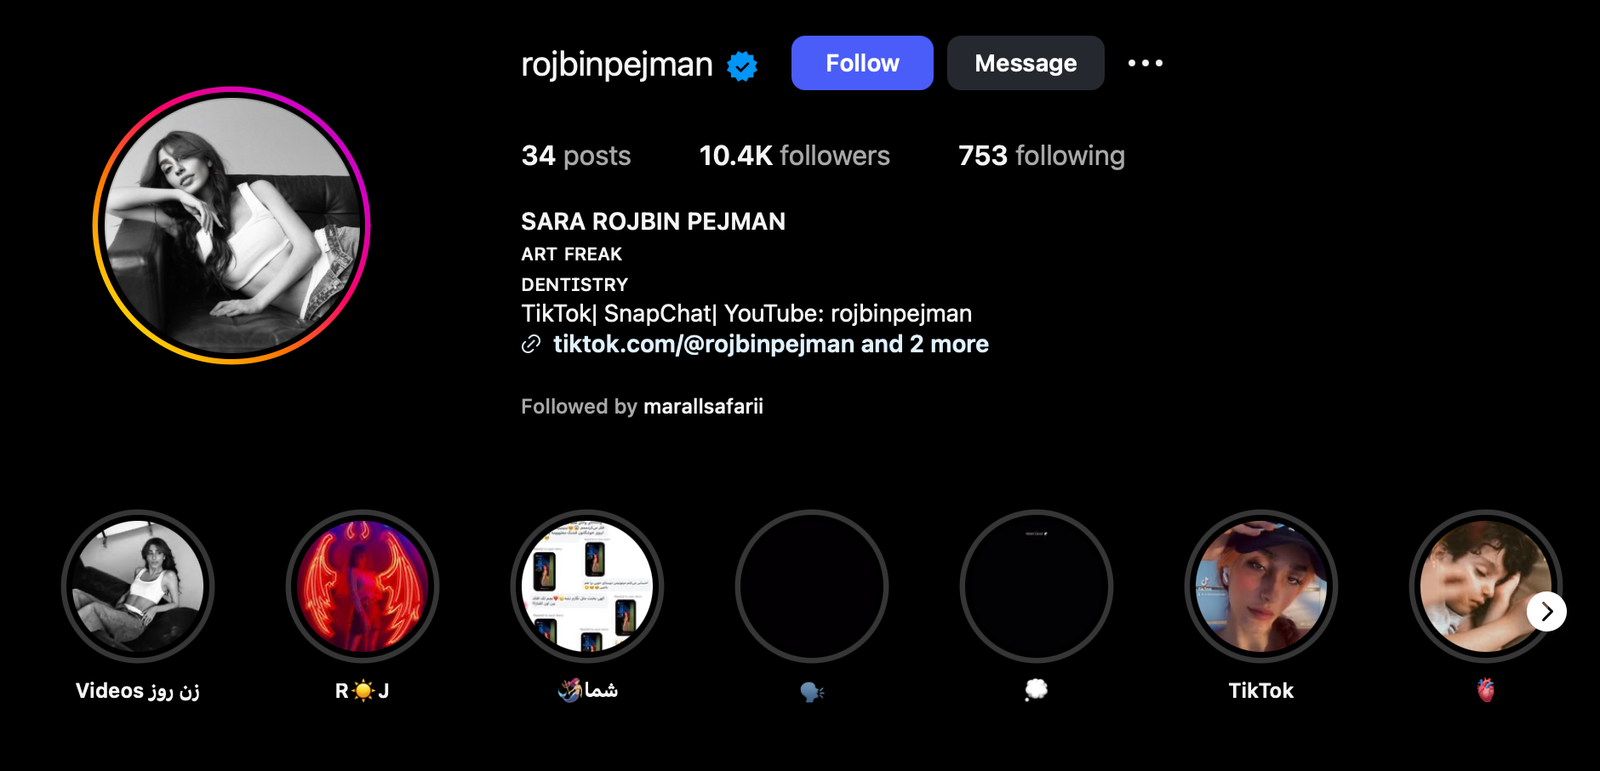The height and width of the screenshot is (771, 1600).
Task: Open the 10.4K followers list
Action: pyautogui.click(x=794, y=156)
